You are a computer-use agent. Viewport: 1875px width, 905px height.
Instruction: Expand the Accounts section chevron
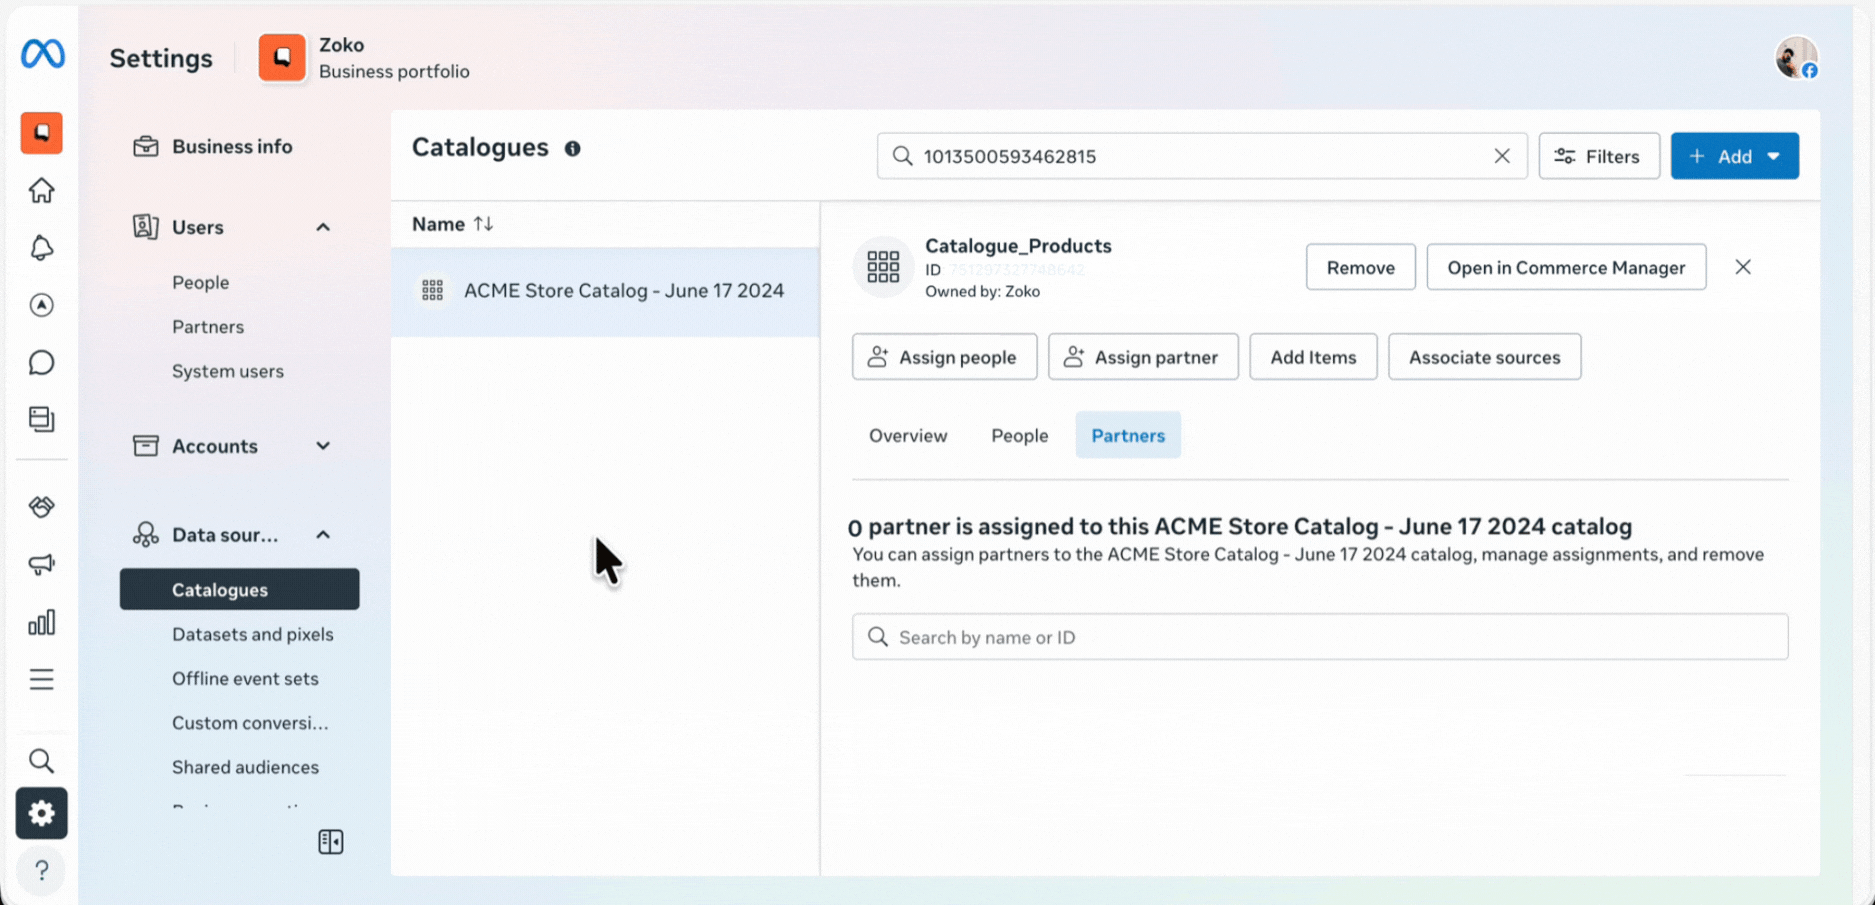(323, 446)
